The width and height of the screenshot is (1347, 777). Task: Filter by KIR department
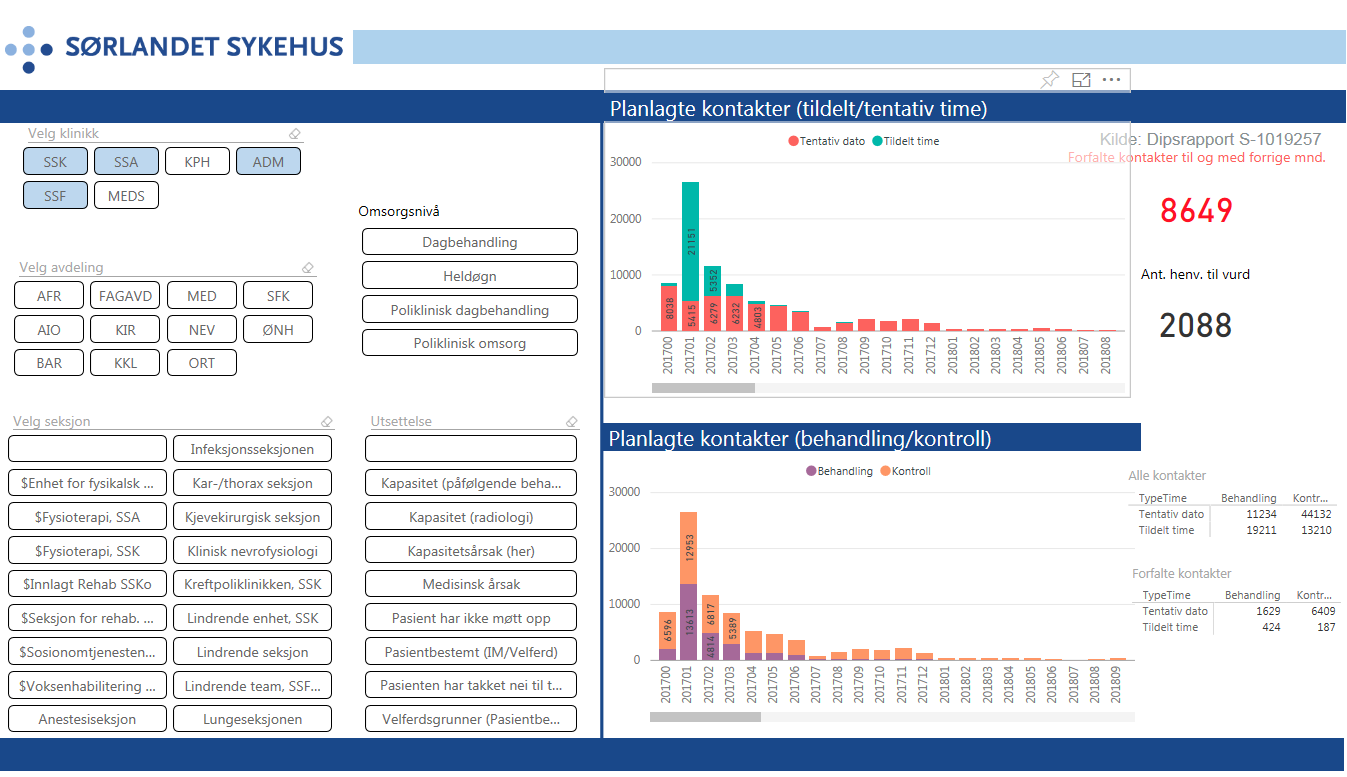tap(125, 329)
